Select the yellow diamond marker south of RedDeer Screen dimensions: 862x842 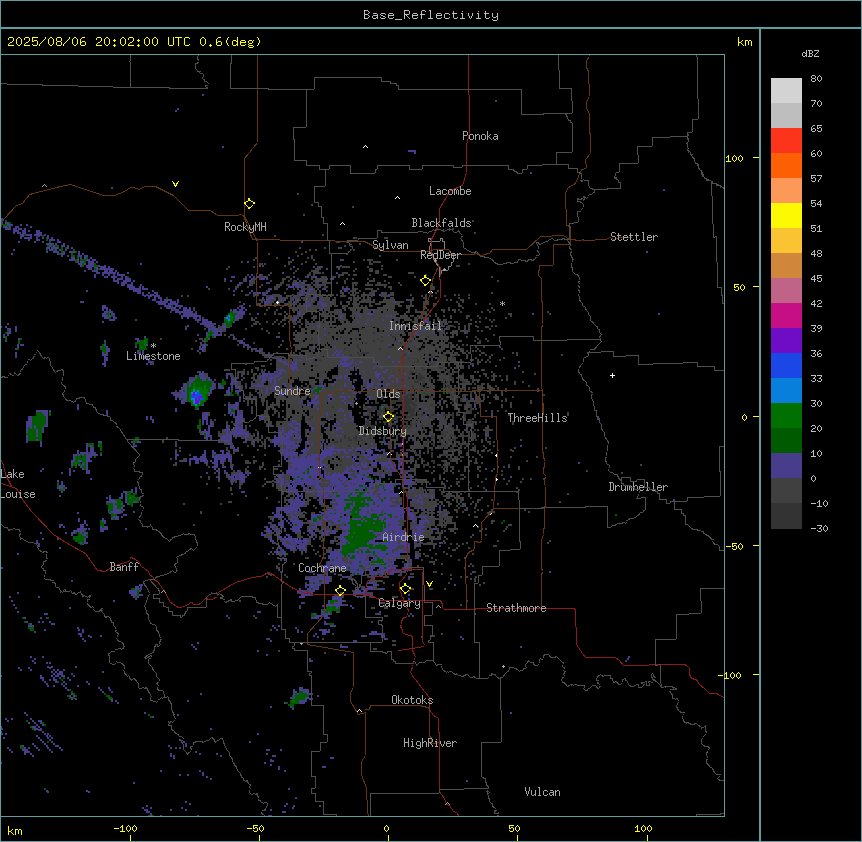pyautogui.click(x=426, y=281)
